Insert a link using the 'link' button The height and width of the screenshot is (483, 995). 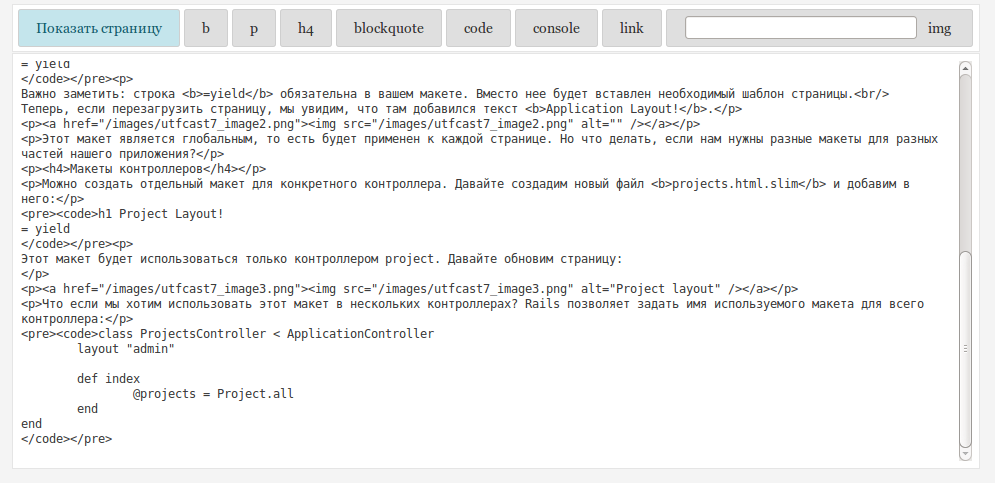click(632, 28)
